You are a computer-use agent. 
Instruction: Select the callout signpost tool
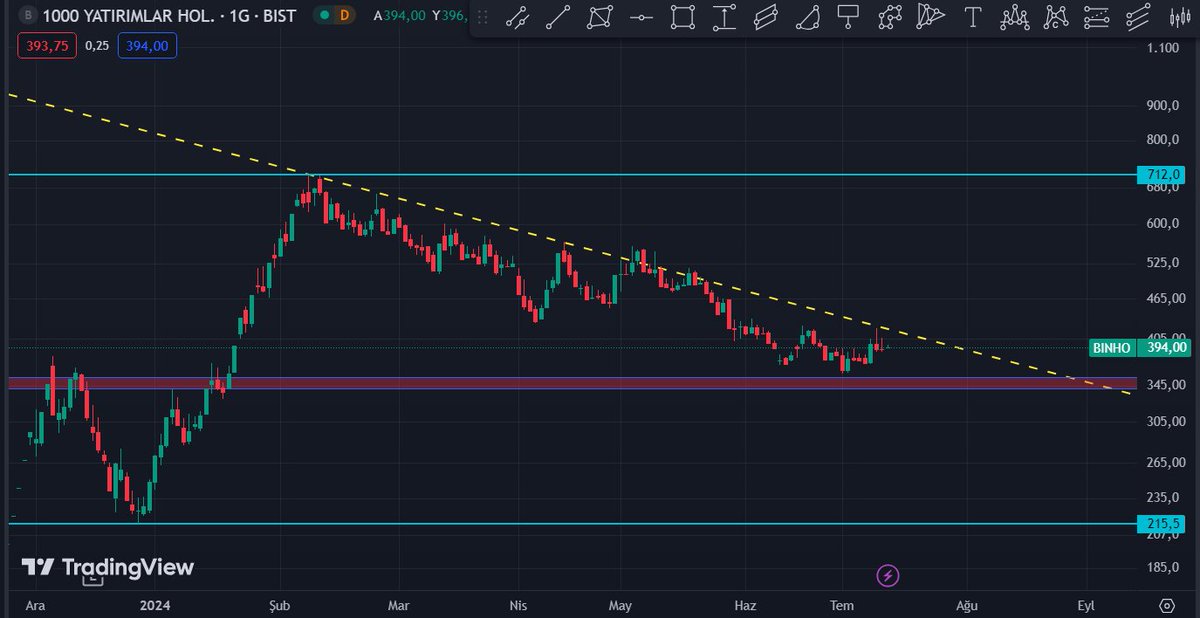click(x=848, y=17)
